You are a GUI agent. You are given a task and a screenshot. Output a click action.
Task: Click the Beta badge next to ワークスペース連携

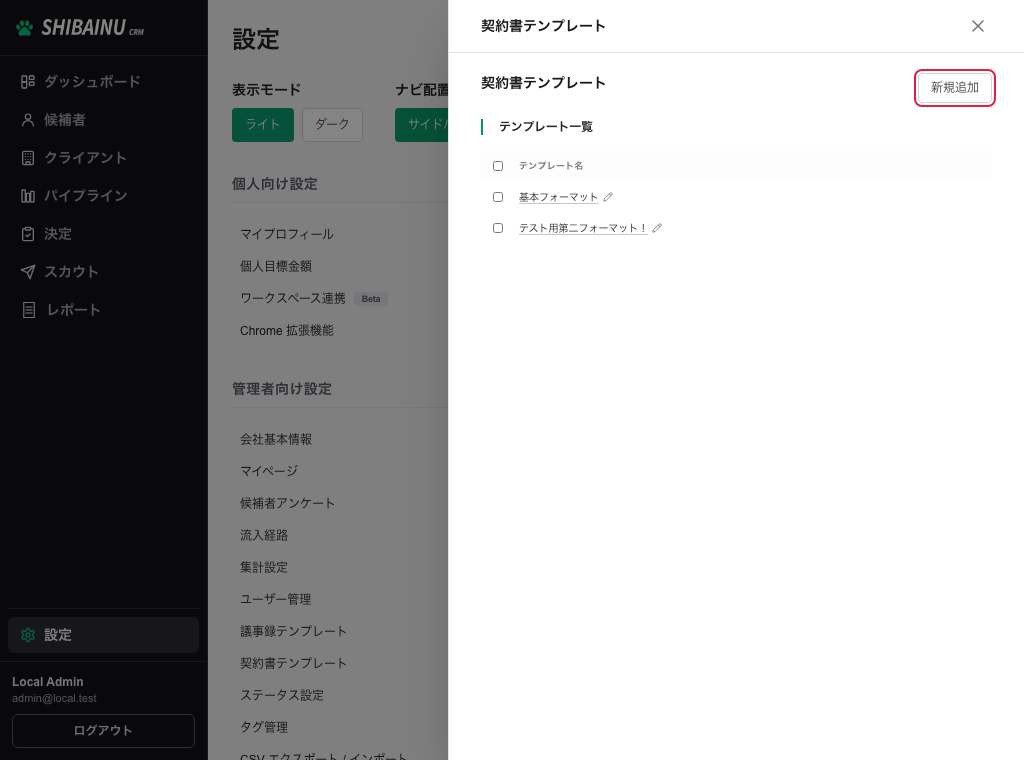(x=371, y=299)
